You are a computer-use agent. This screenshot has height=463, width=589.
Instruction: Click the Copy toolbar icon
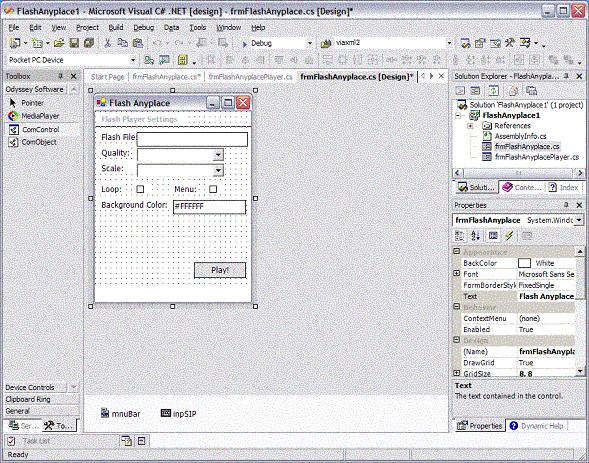pyautogui.click(x=122, y=43)
